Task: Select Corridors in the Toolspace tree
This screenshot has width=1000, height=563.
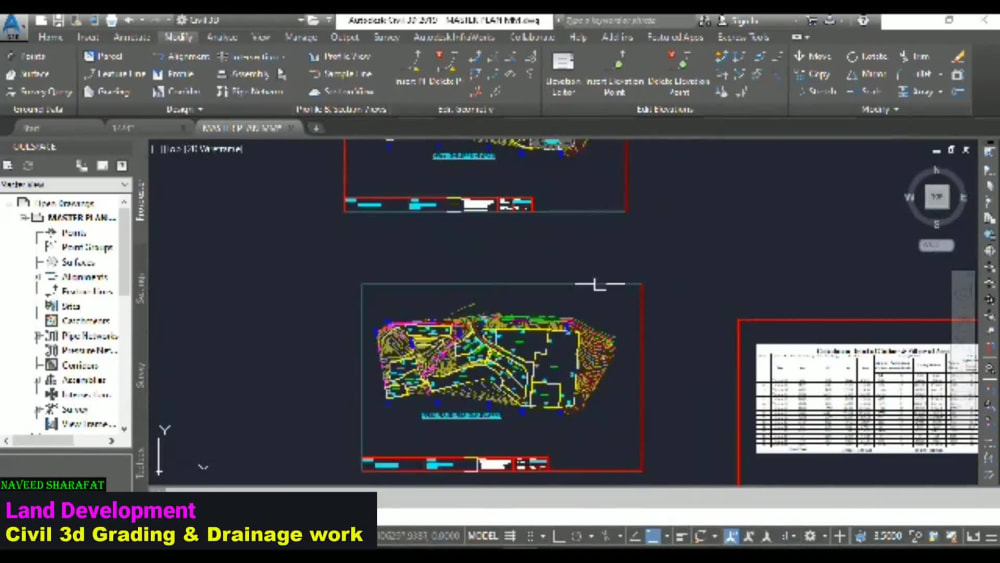Action: tap(80, 365)
